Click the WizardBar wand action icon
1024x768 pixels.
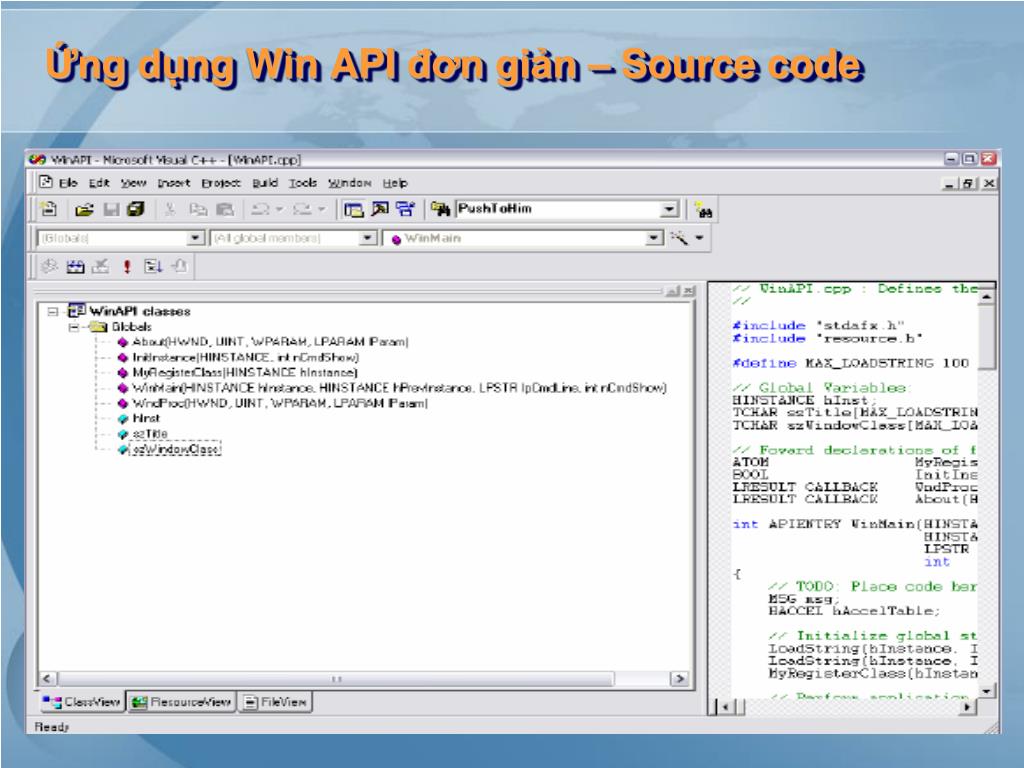pyautogui.click(x=680, y=238)
